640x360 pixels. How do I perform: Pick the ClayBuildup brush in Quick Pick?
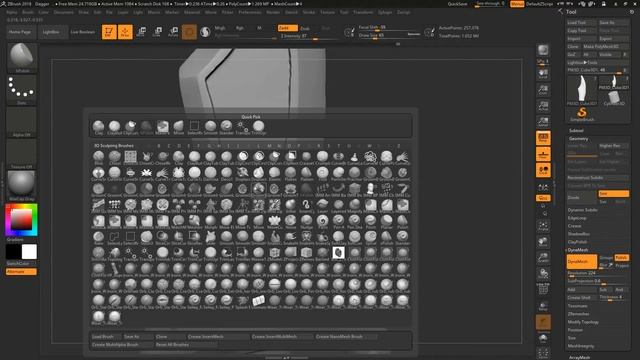114,127
